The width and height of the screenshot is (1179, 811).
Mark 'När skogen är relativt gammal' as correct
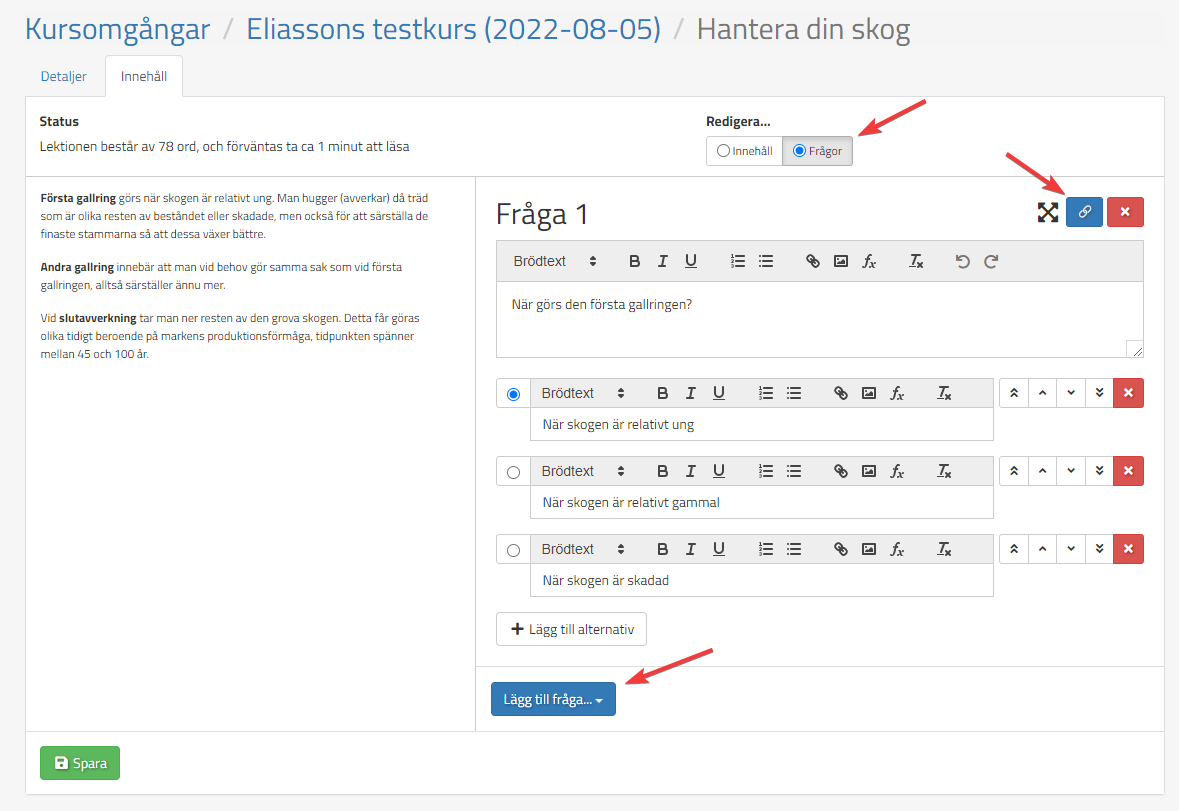(x=514, y=472)
